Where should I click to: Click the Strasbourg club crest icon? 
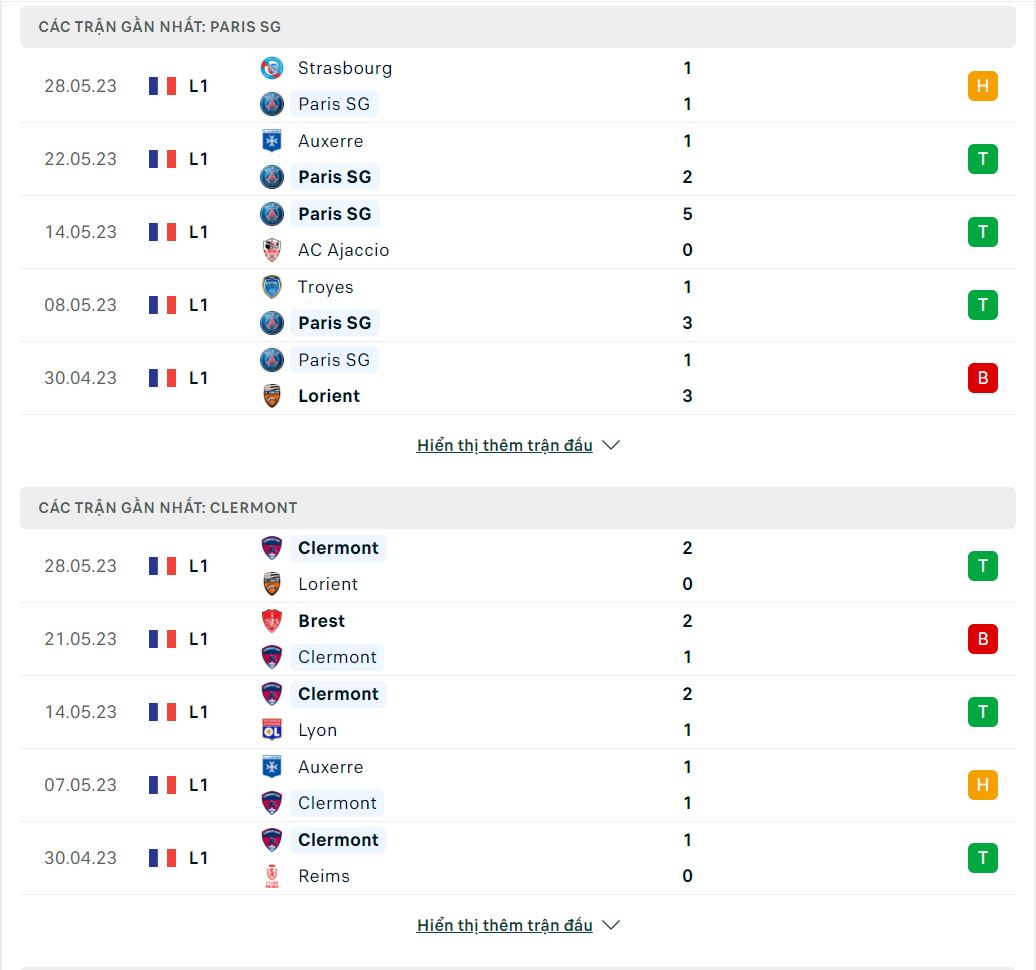pyautogui.click(x=272, y=68)
